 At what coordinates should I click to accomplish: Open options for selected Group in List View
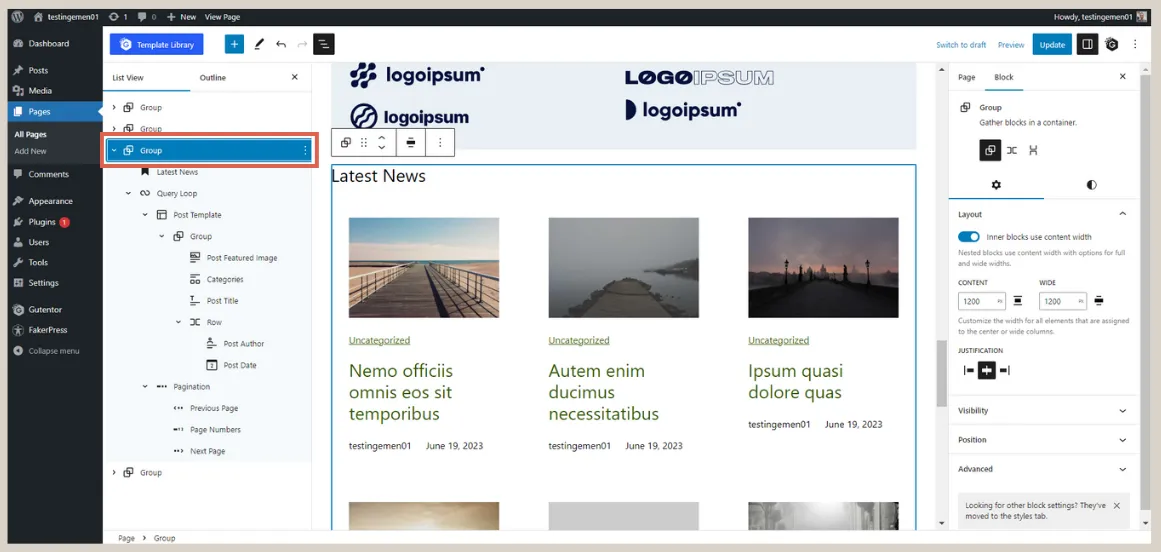(304, 150)
